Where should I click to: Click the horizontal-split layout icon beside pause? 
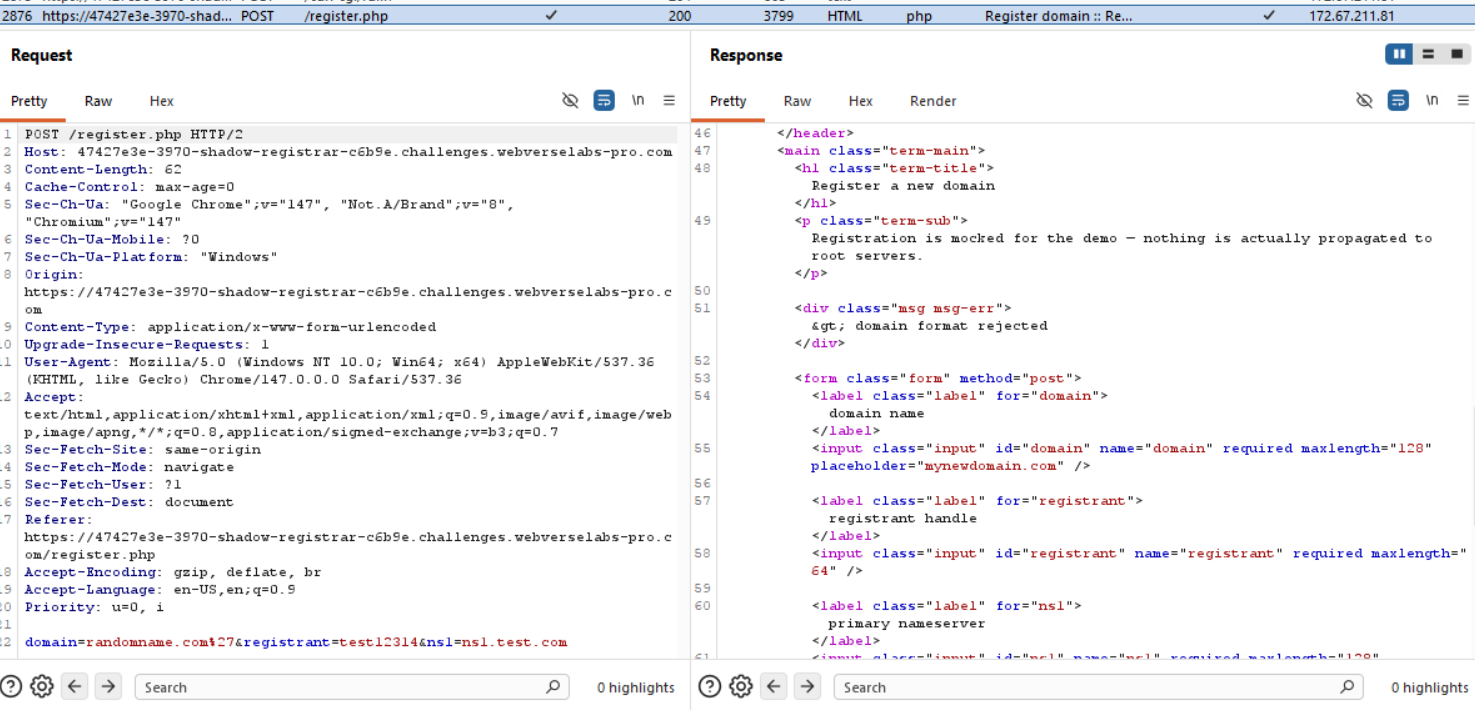pyautogui.click(x=1427, y=54)
